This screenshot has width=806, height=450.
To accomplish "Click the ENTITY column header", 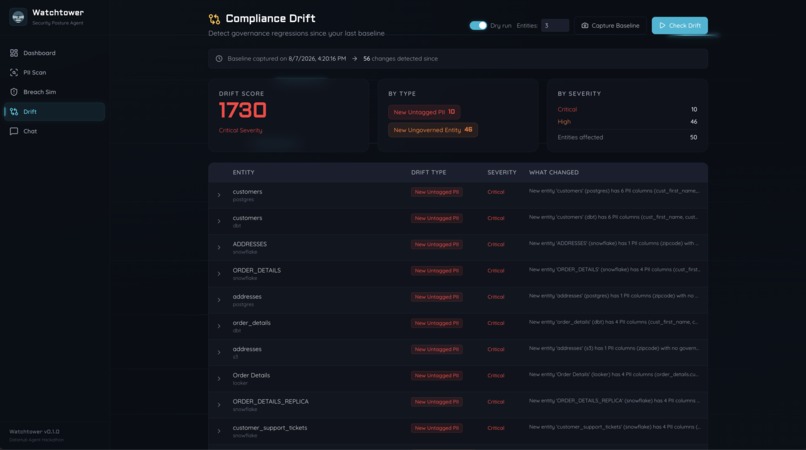I will [x=243, y=172].
